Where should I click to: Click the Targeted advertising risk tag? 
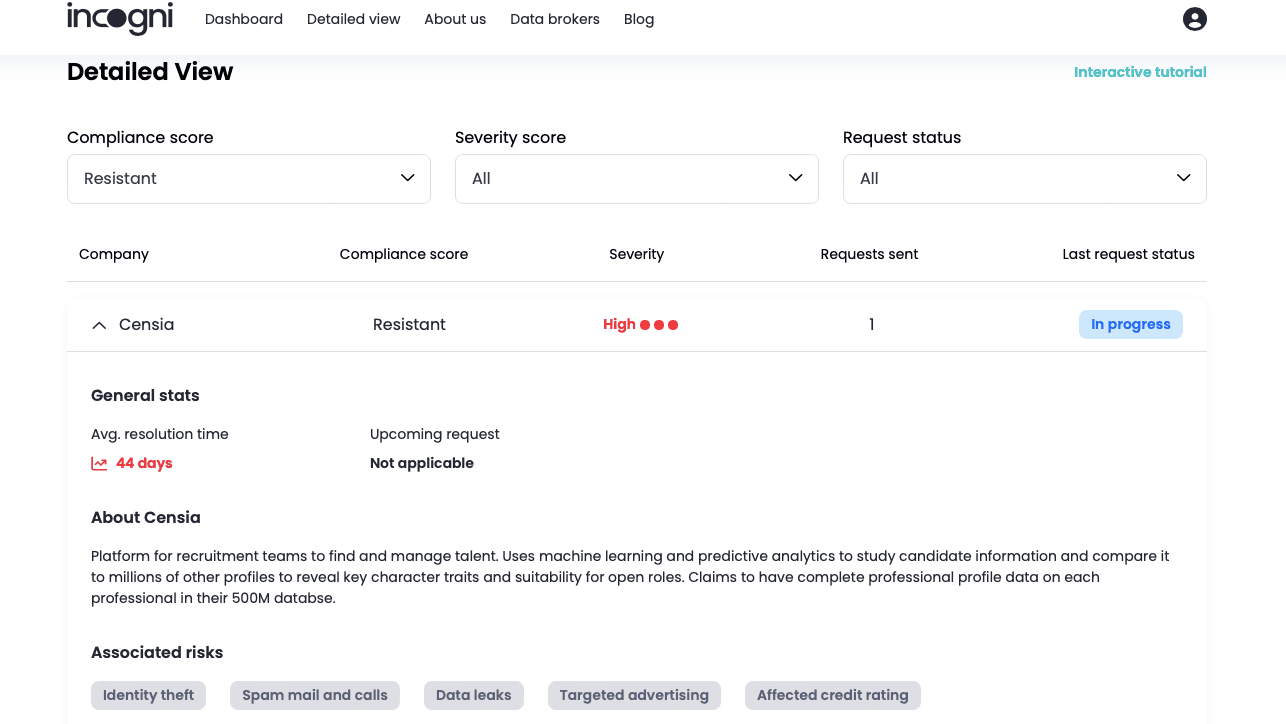click(x=634, y=695)
